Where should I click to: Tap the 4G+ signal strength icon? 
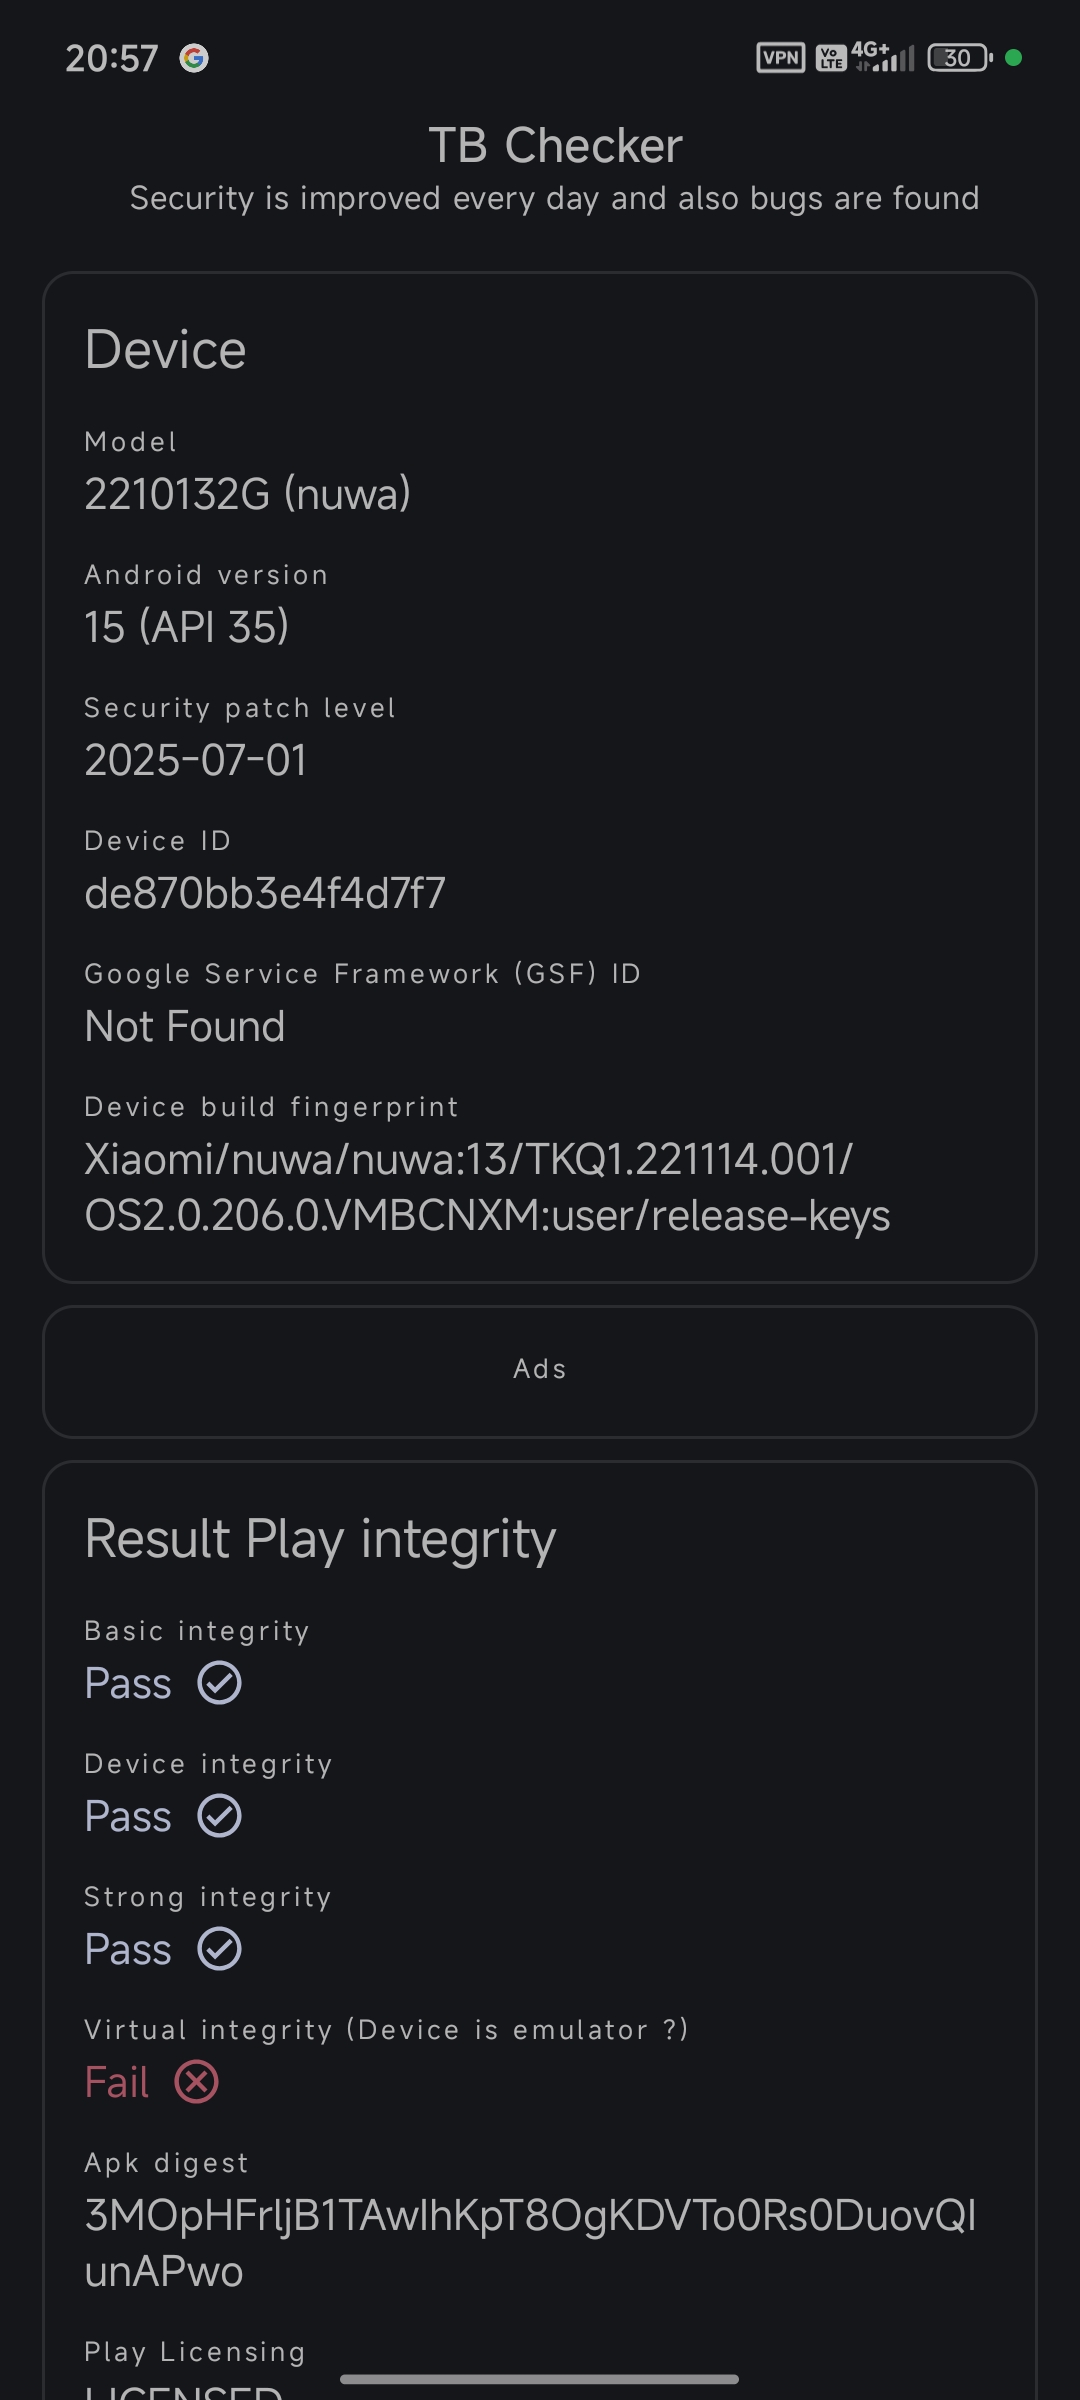point(883,57)
